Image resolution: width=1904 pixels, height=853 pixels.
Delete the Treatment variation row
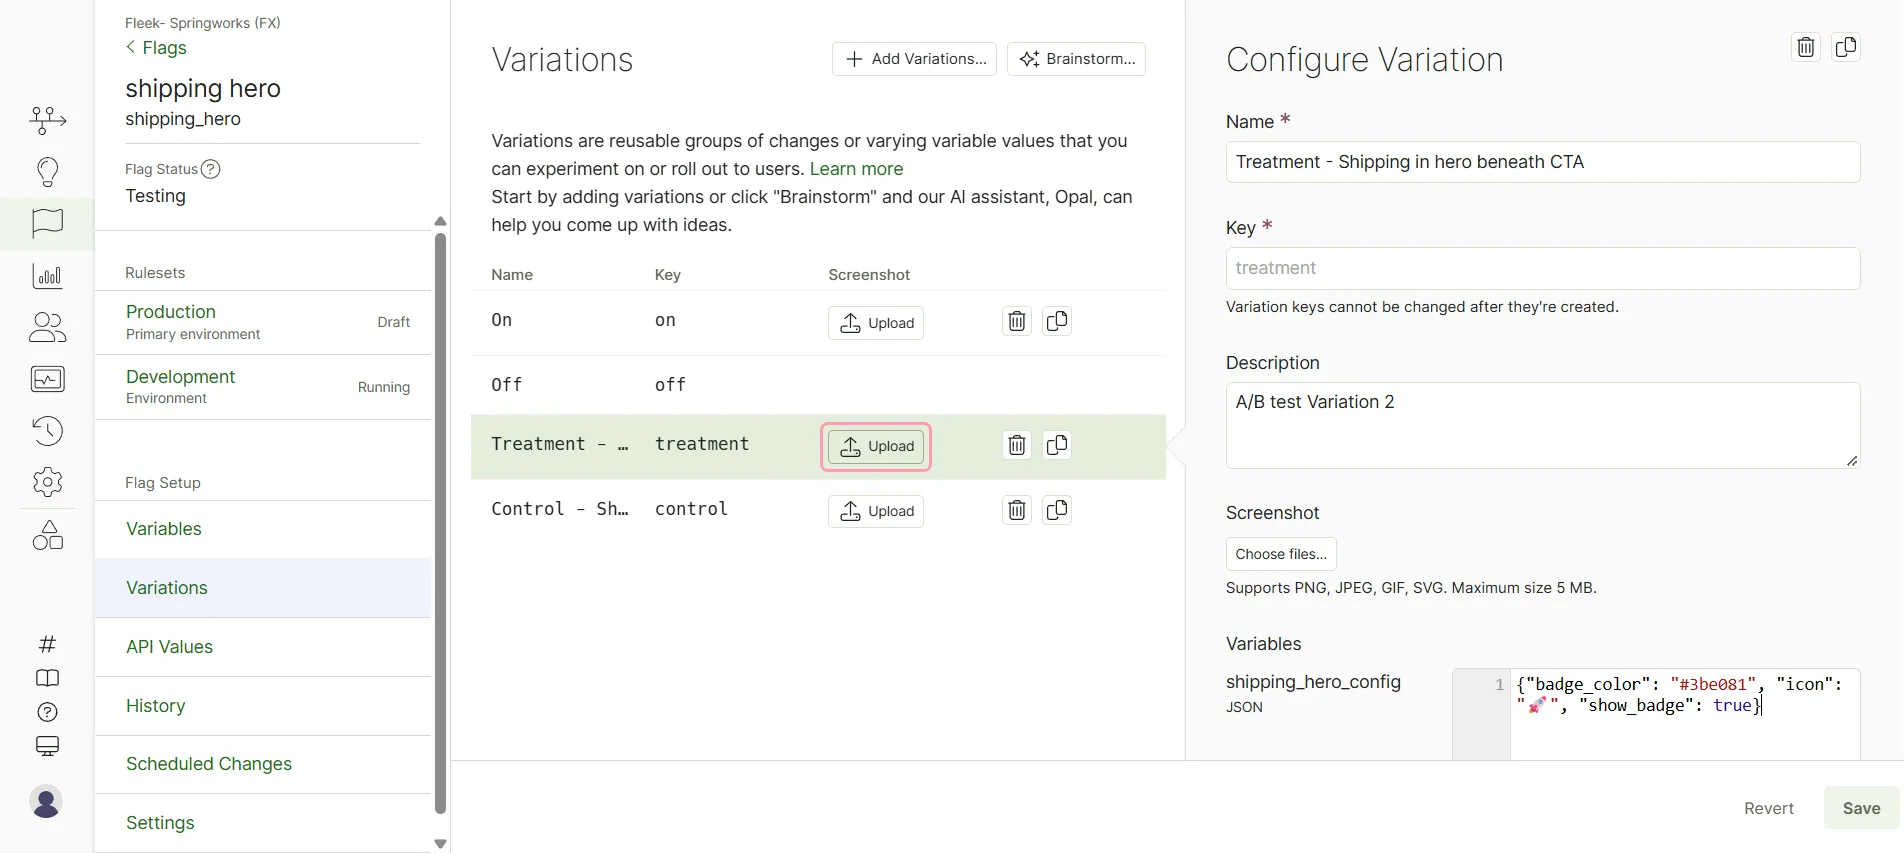(1017, 445)
